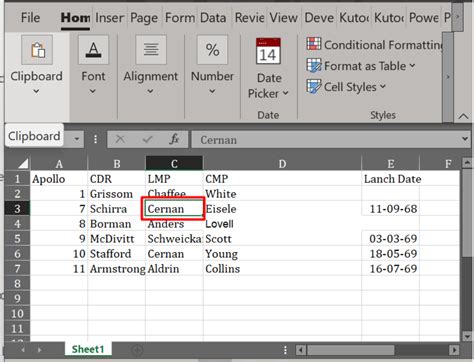474x362 pixels.
Task: Open the File tab
Action: (x=30, y=18)
